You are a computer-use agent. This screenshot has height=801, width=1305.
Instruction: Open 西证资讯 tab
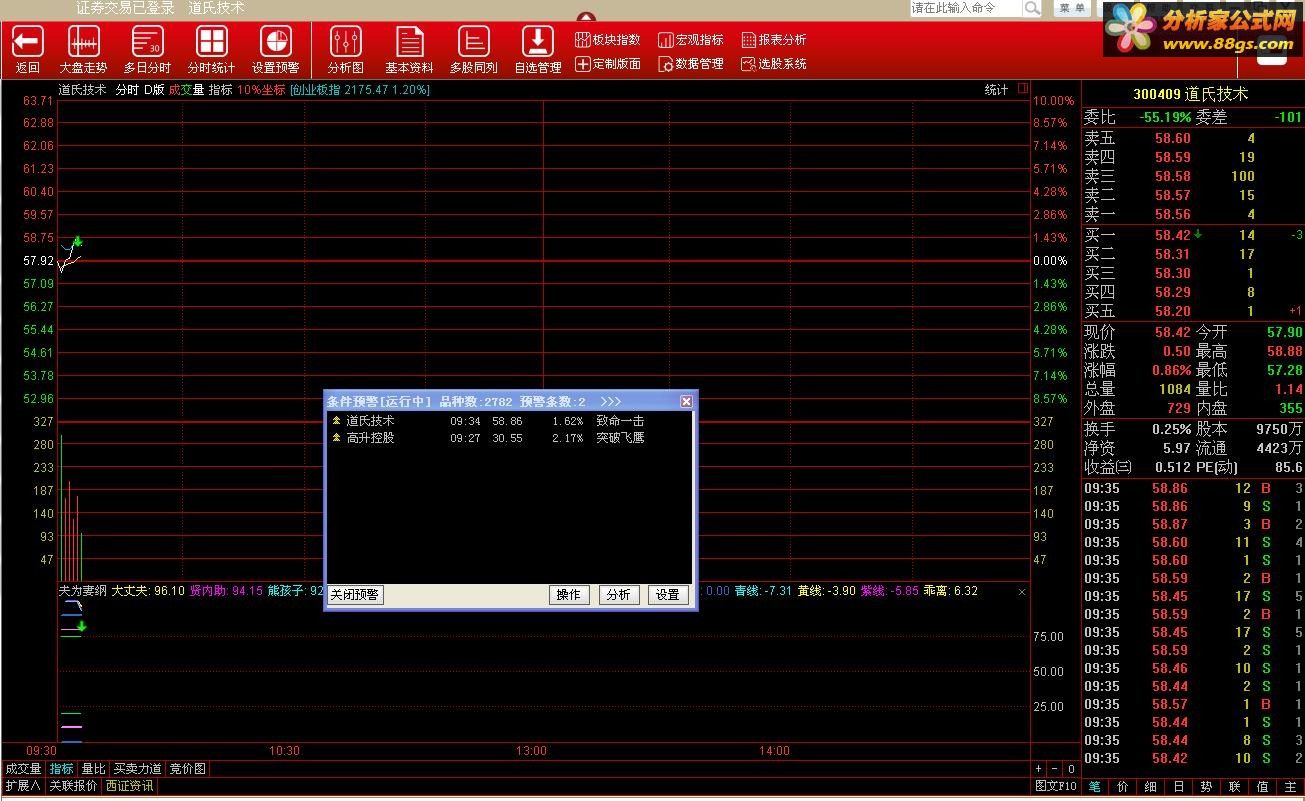[x=130, y=786]
